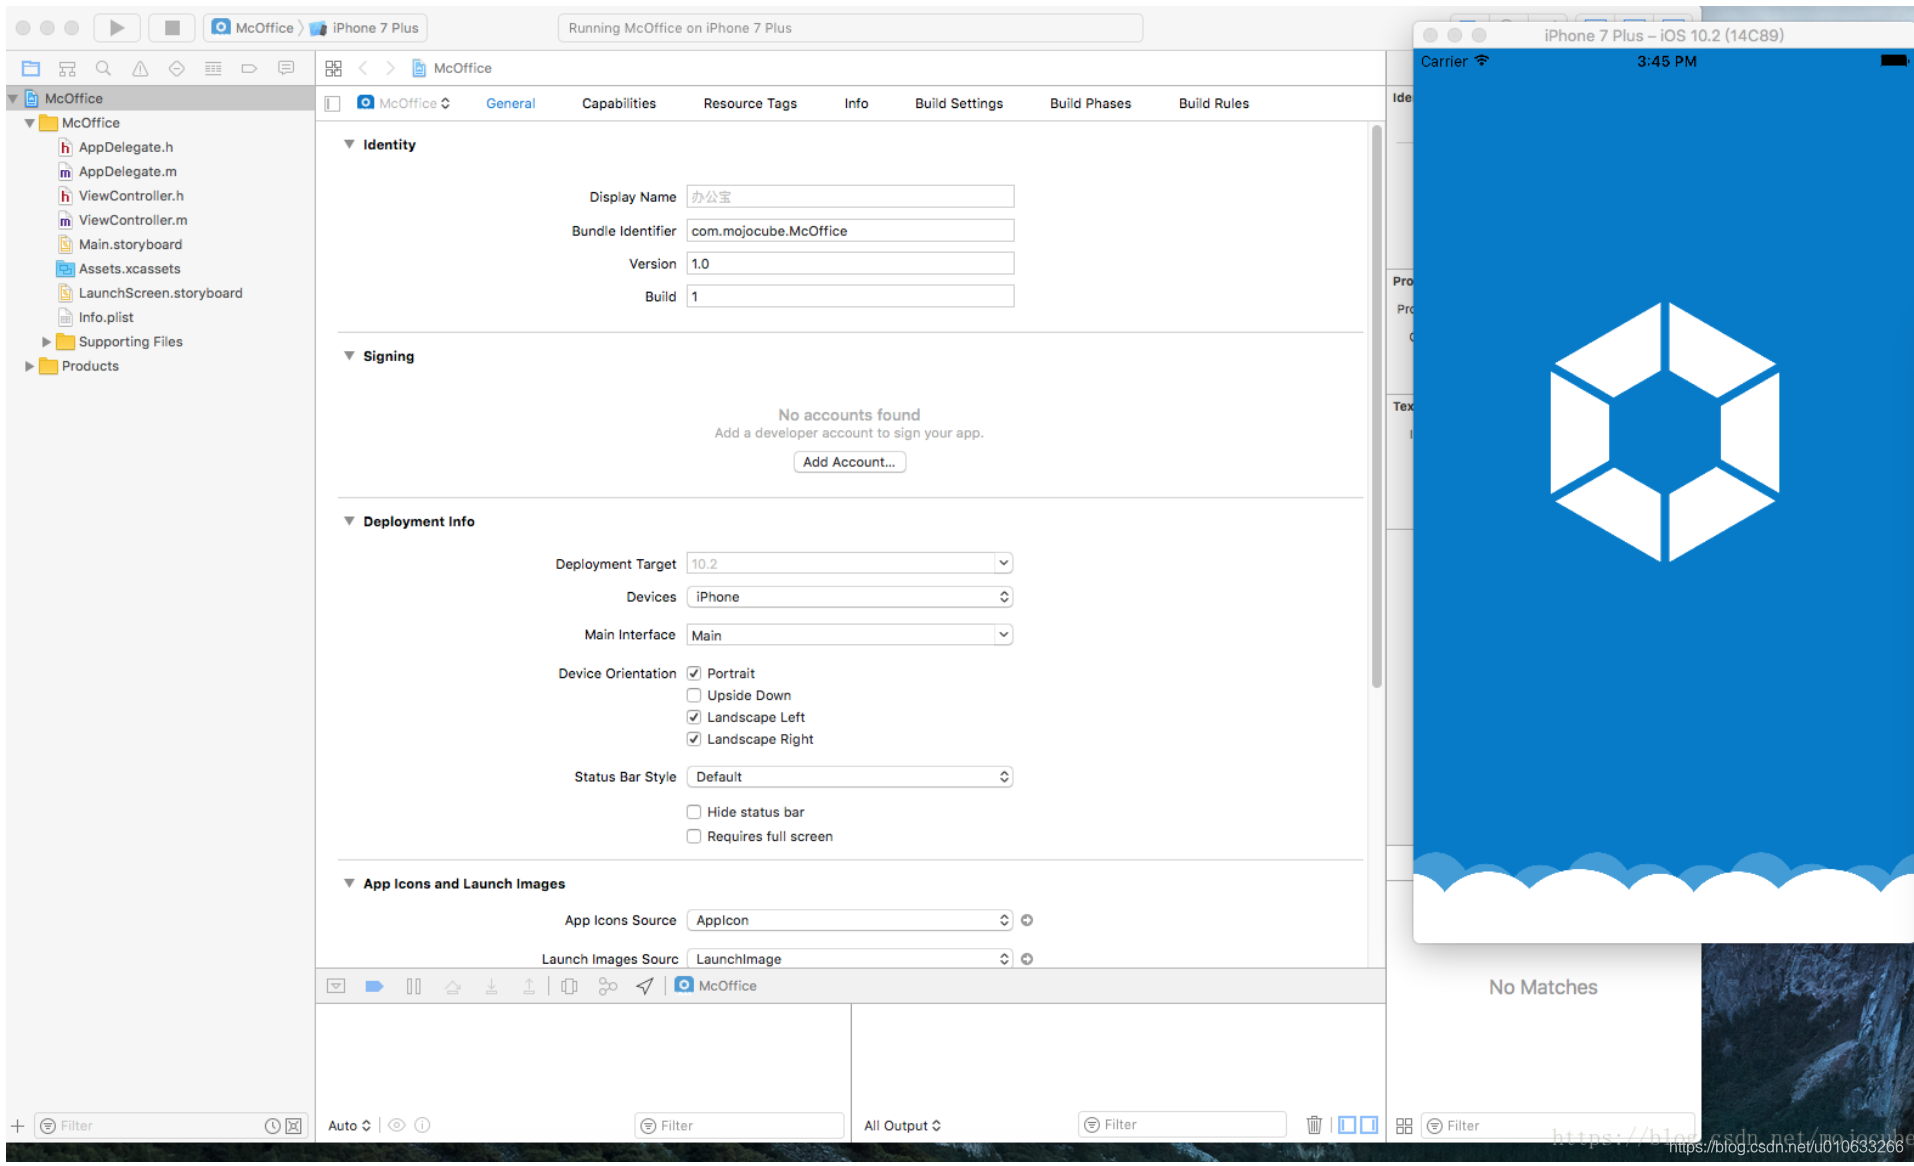The image size is (1914, 1166).
Task: Click the editor vertical scrollbar
Action: (x=1376, y=405)
